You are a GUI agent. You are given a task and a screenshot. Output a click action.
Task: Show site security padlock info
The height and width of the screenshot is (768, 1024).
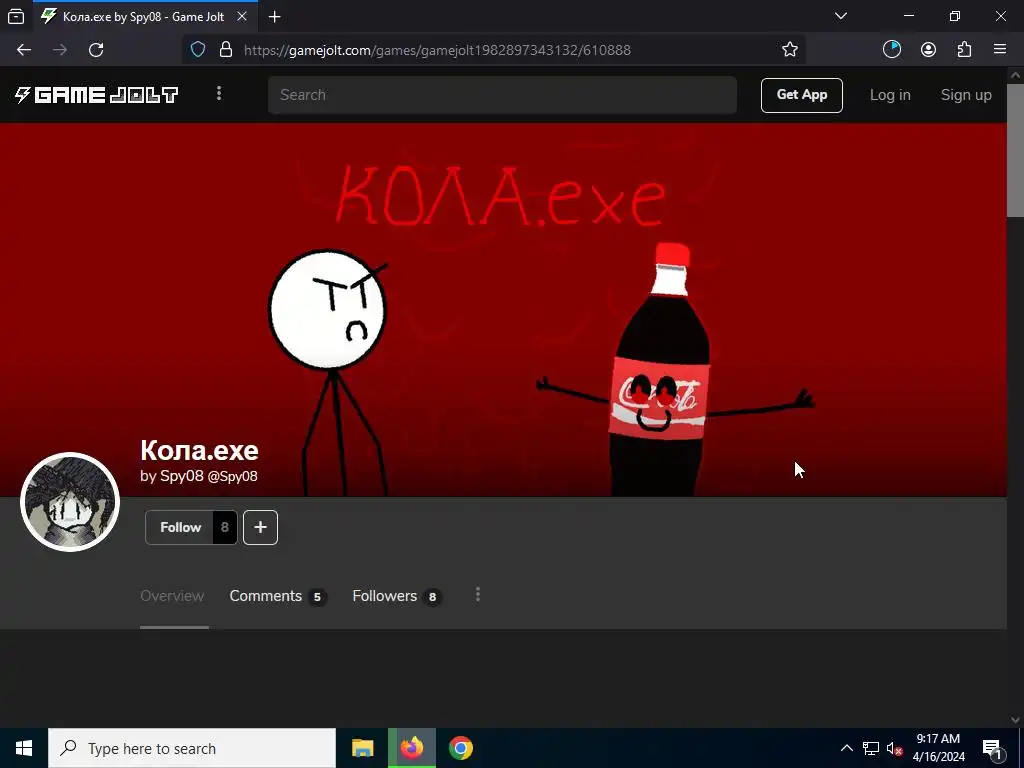point(226,50)
